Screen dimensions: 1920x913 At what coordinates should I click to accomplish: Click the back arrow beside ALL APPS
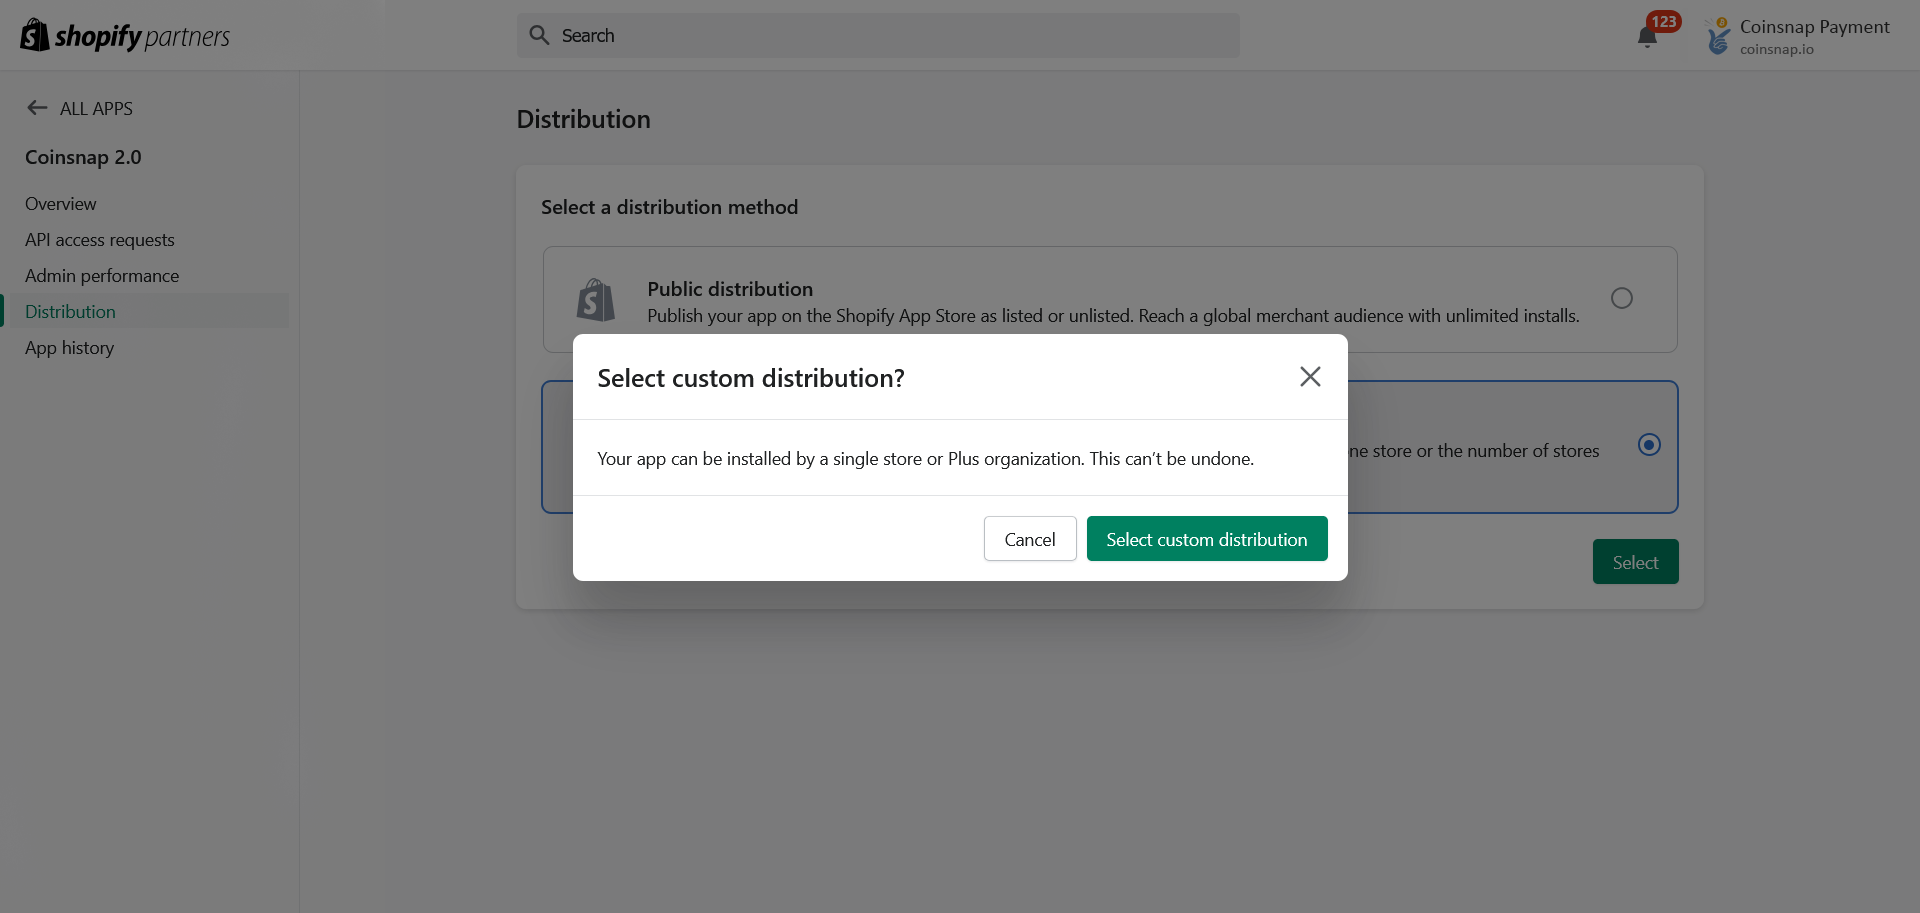pyautogui.click(x=37, y=108)
